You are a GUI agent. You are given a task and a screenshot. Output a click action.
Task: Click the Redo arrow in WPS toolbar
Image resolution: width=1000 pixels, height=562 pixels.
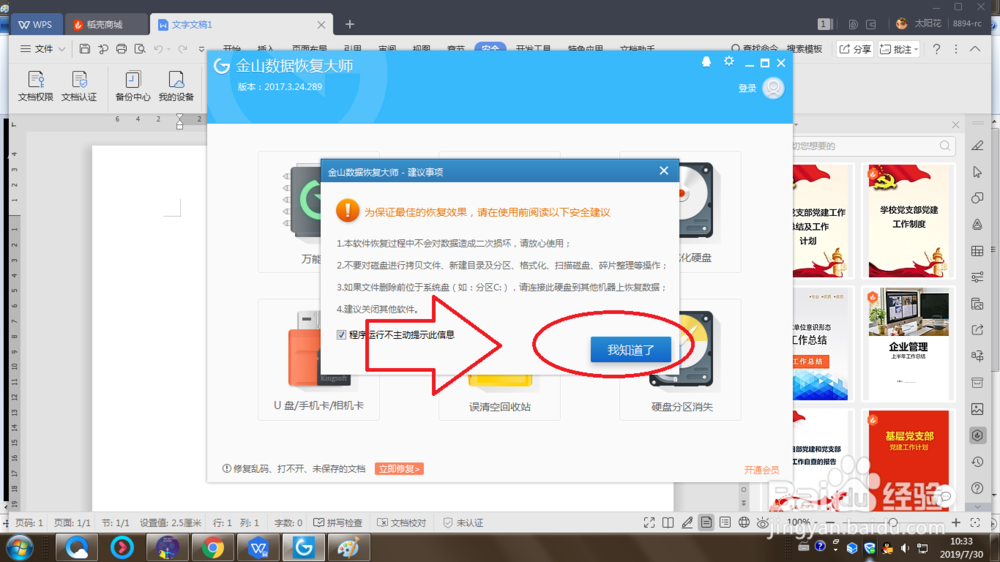pyautogui.click(x=182, y=48)
